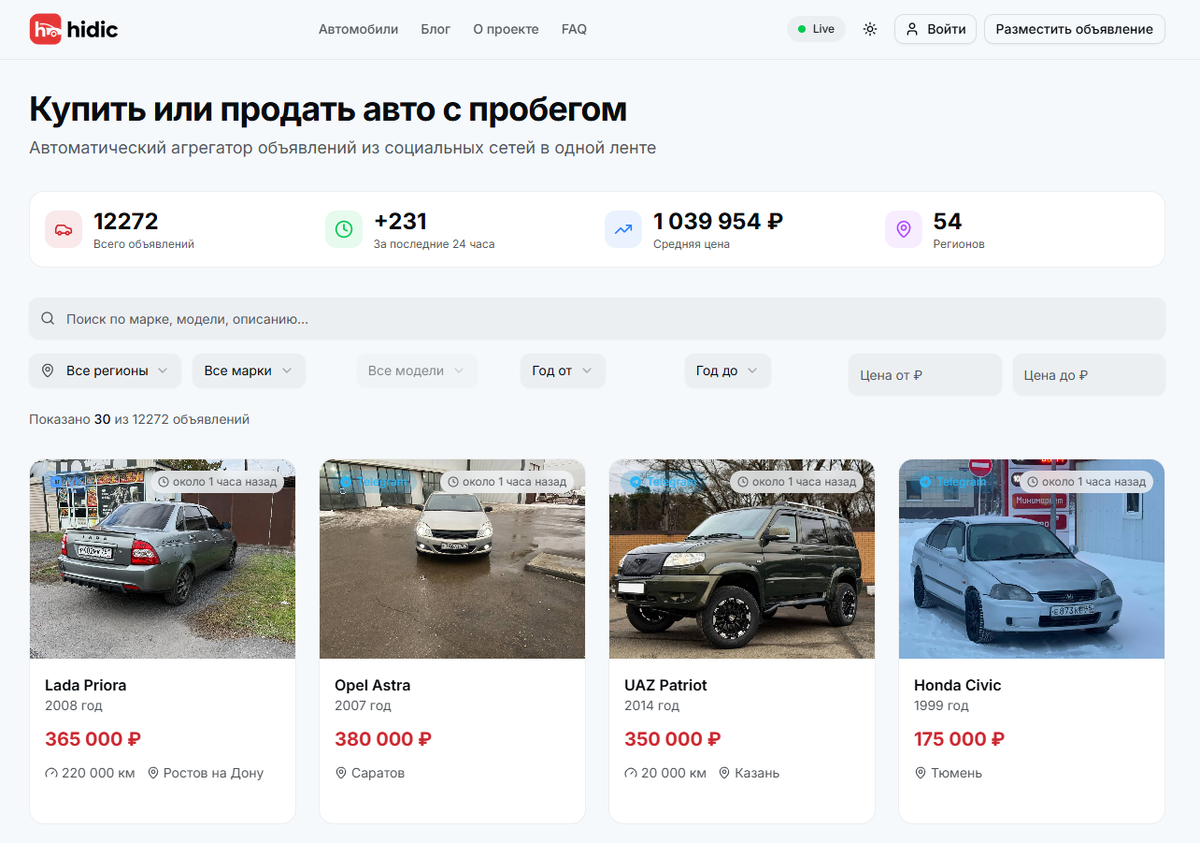Viewport: 1200px width, 843px height.
Task: Click the Регионов label
Action: [959, 244]
